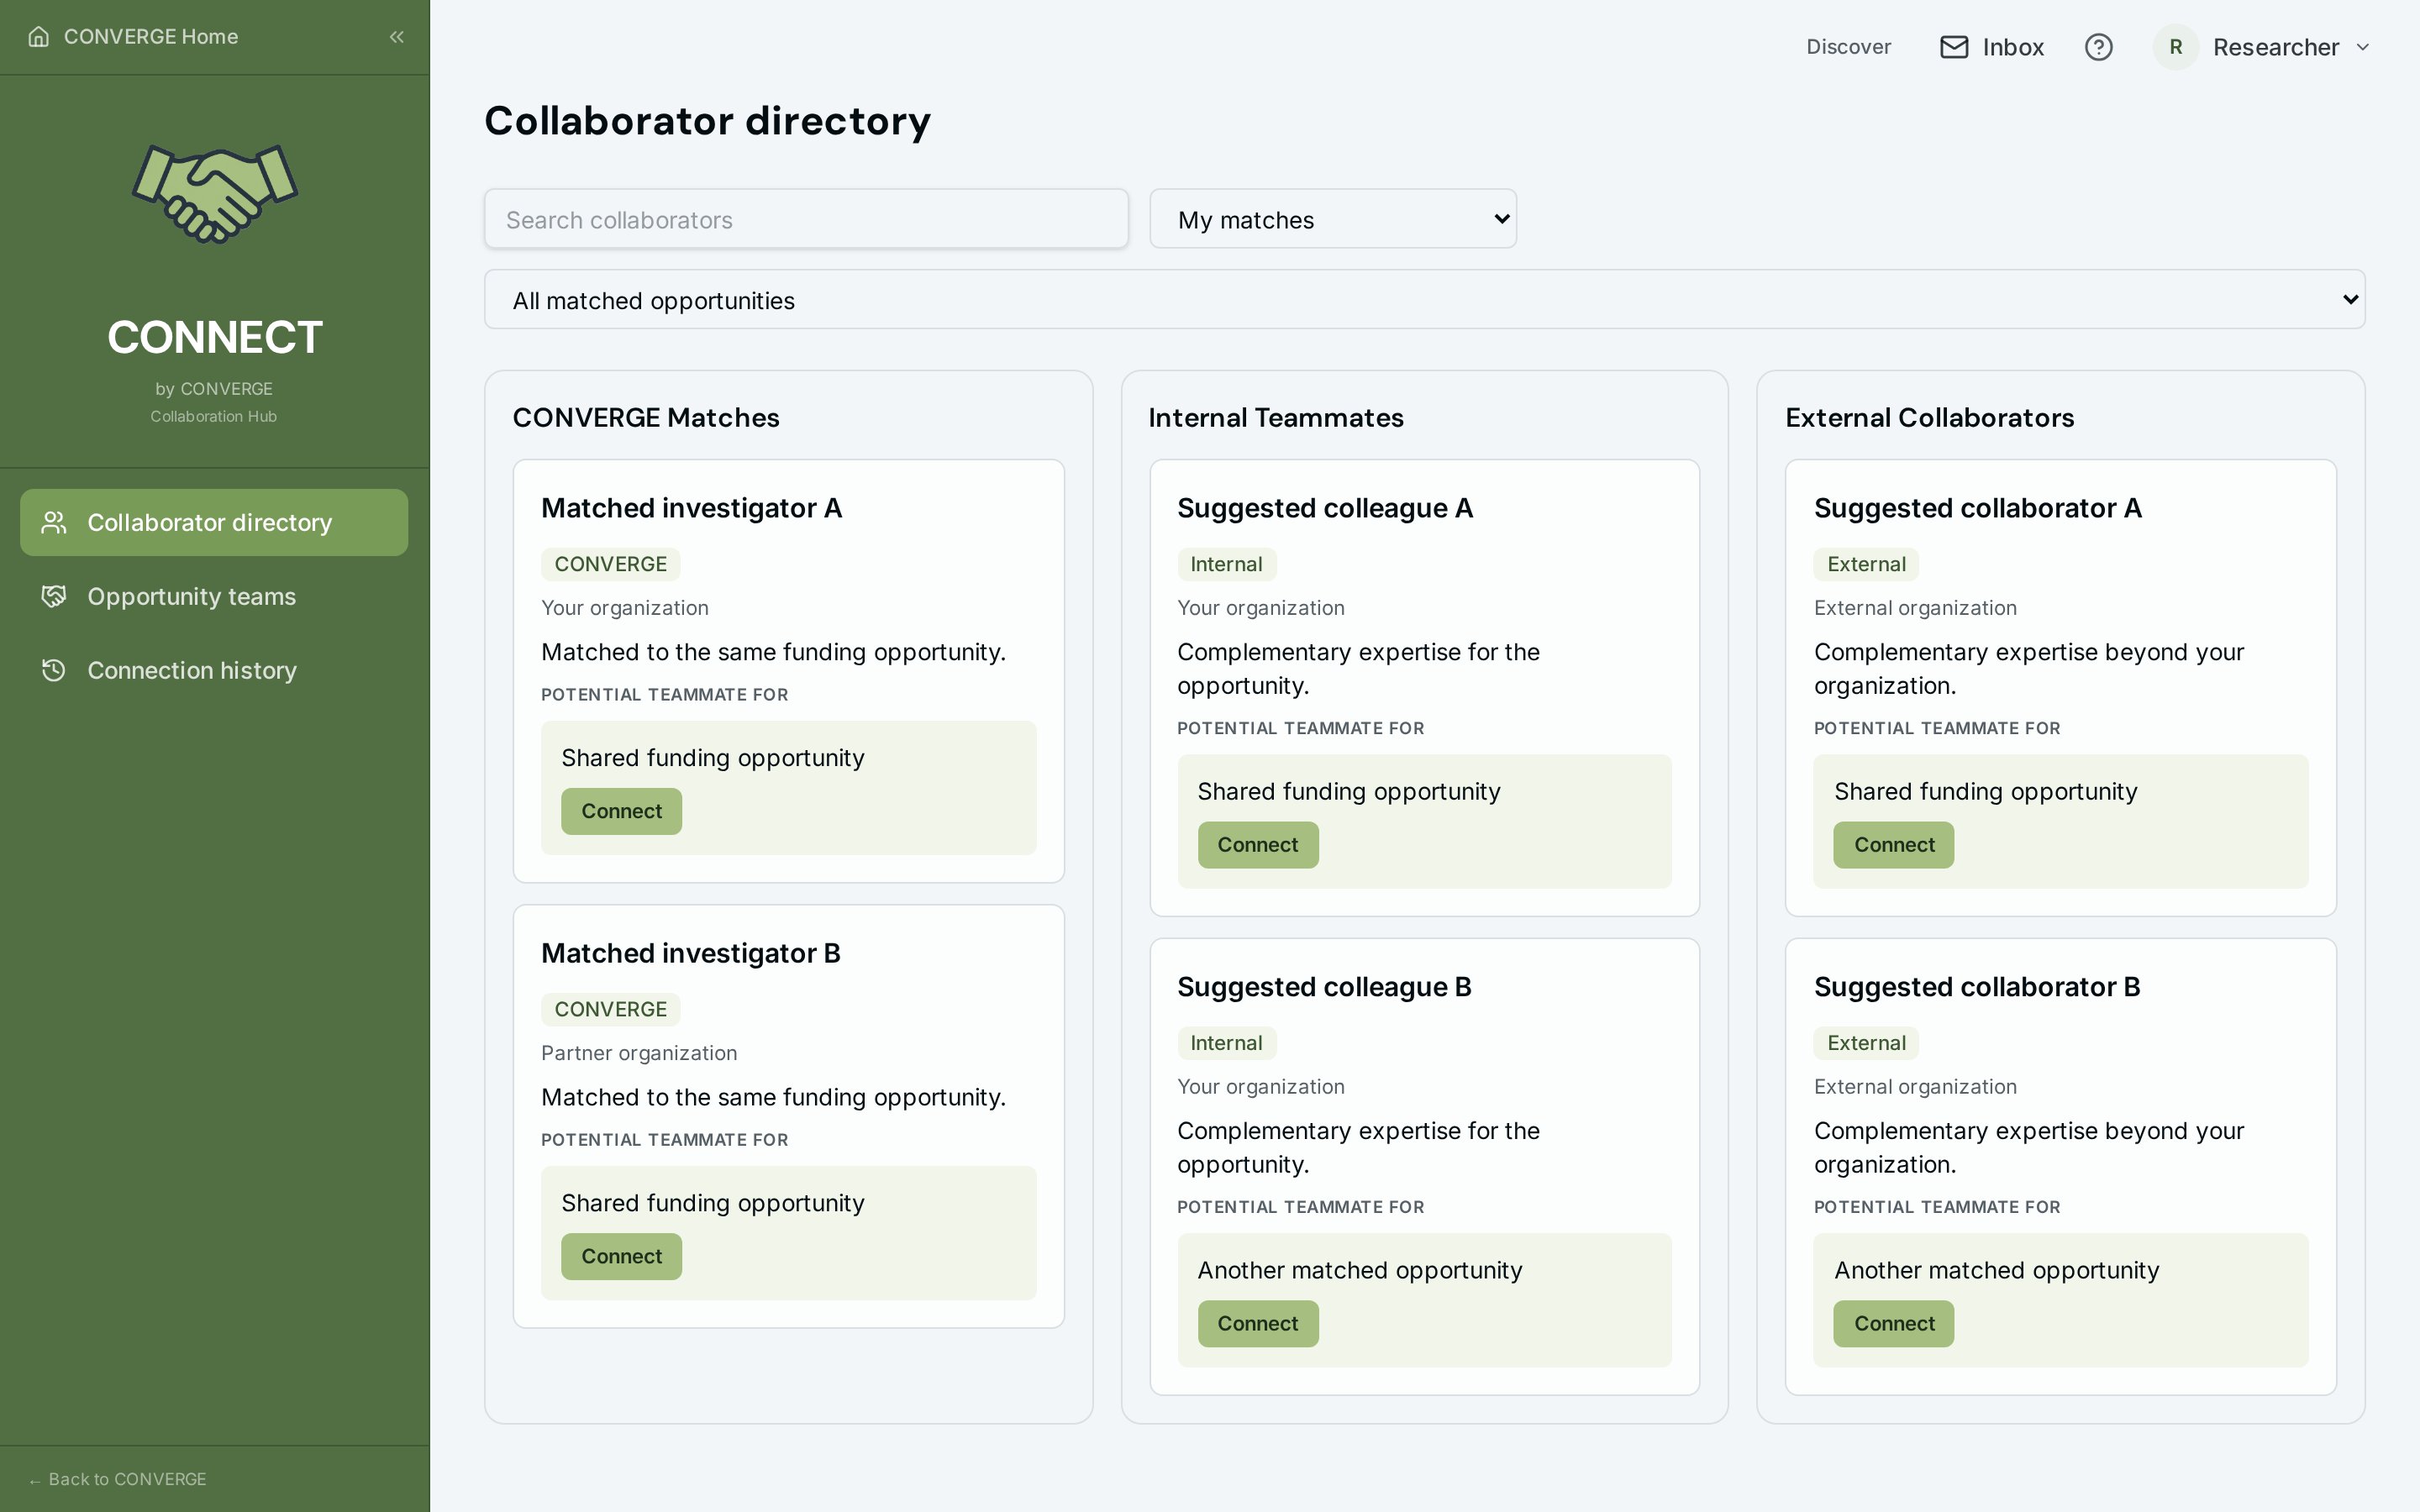Viewport: 2420px width, 1512px height.
Task: Click the Matched investigator B name
Action: [x=691, y=953]
